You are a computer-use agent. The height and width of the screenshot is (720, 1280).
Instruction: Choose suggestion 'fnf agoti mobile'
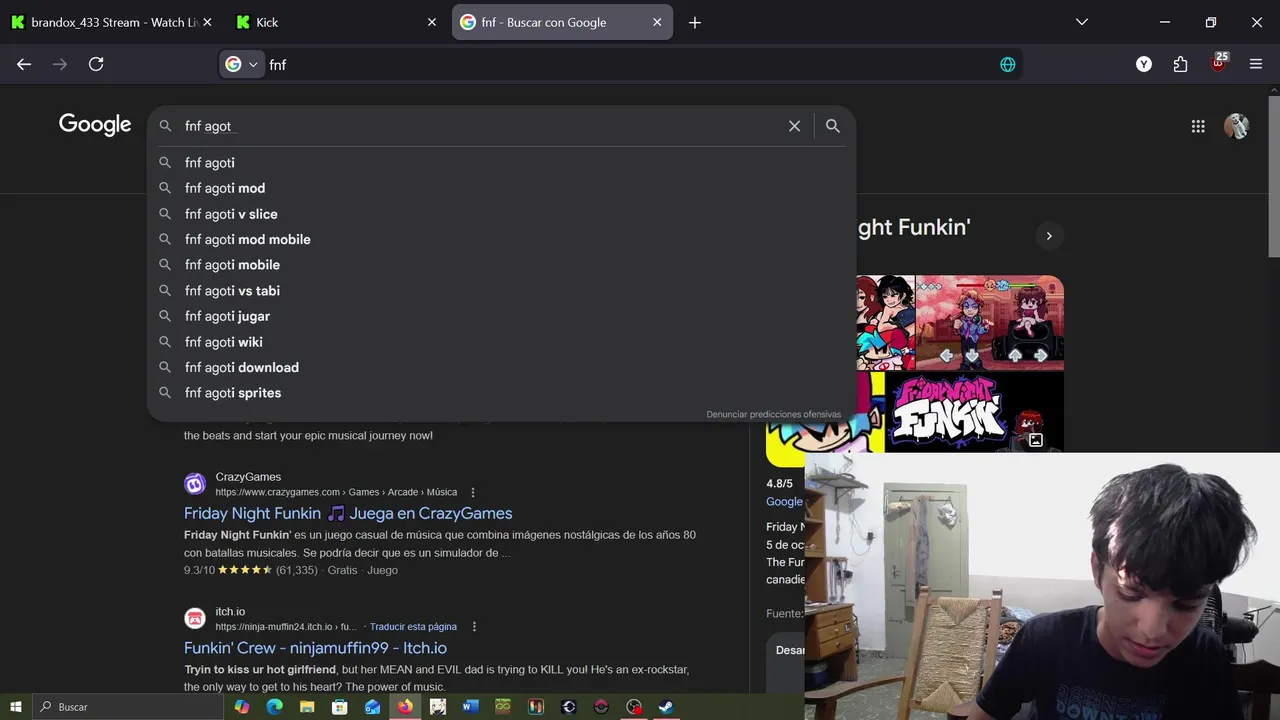click(500, 265)
